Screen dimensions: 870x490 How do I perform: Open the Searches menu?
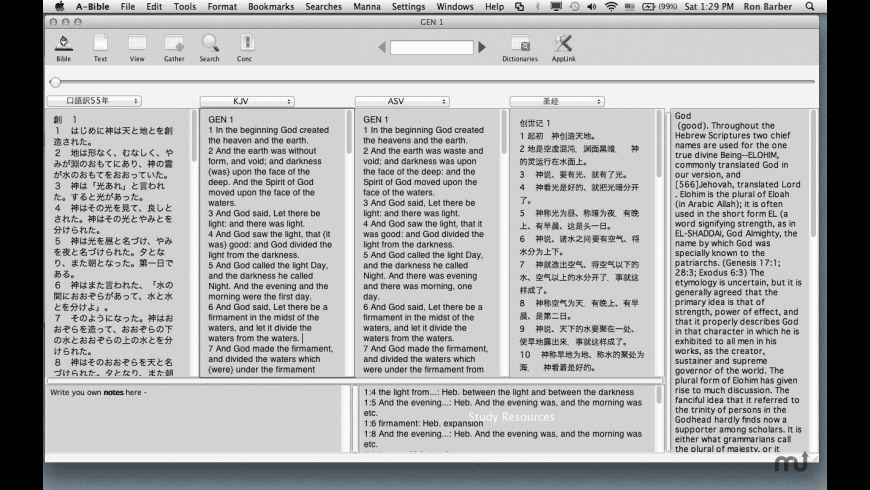point(323,7)
